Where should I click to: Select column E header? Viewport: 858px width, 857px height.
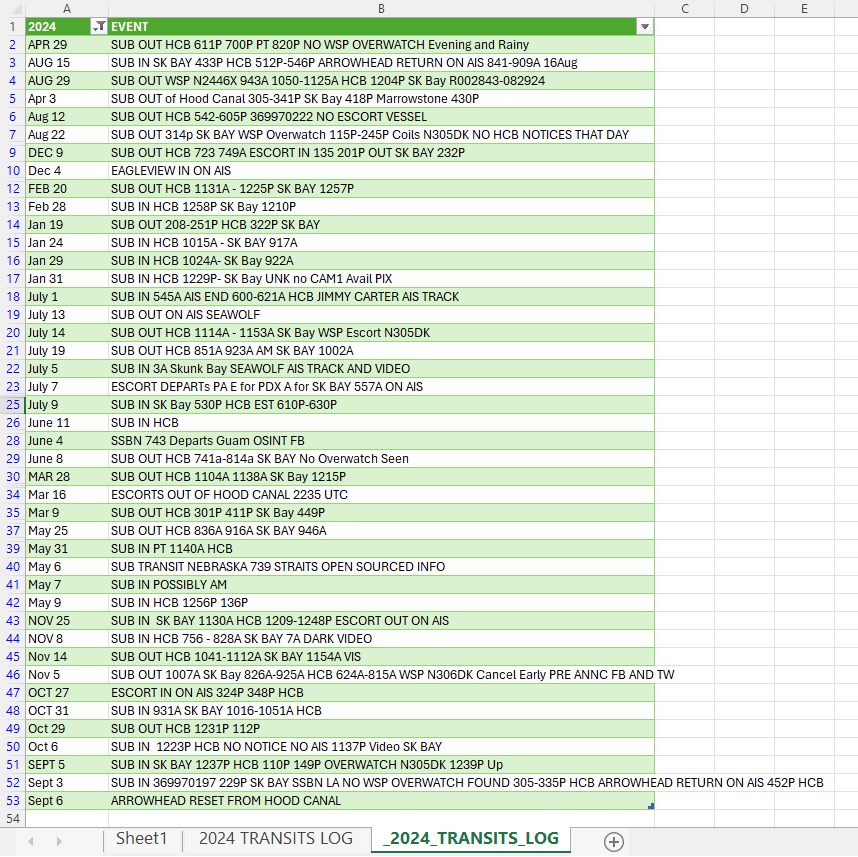click(x=804, y=8)
